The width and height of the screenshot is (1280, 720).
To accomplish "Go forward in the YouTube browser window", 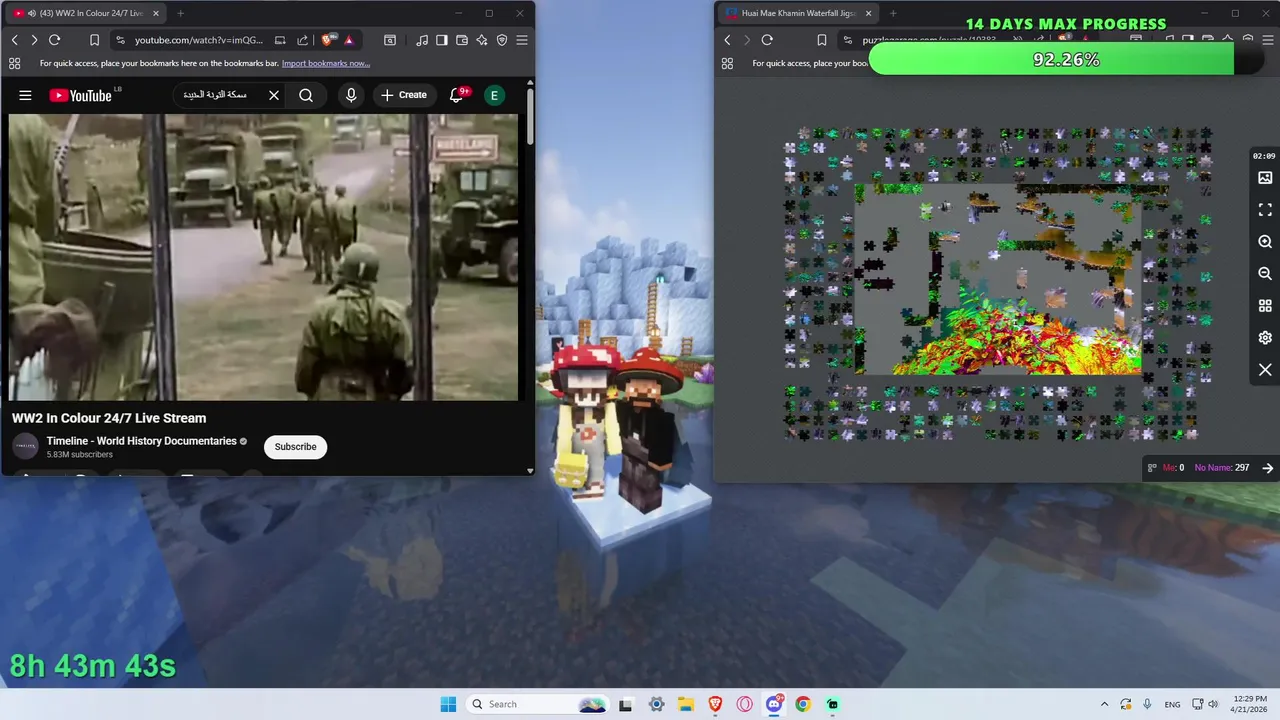I will (x=34, y=40).
